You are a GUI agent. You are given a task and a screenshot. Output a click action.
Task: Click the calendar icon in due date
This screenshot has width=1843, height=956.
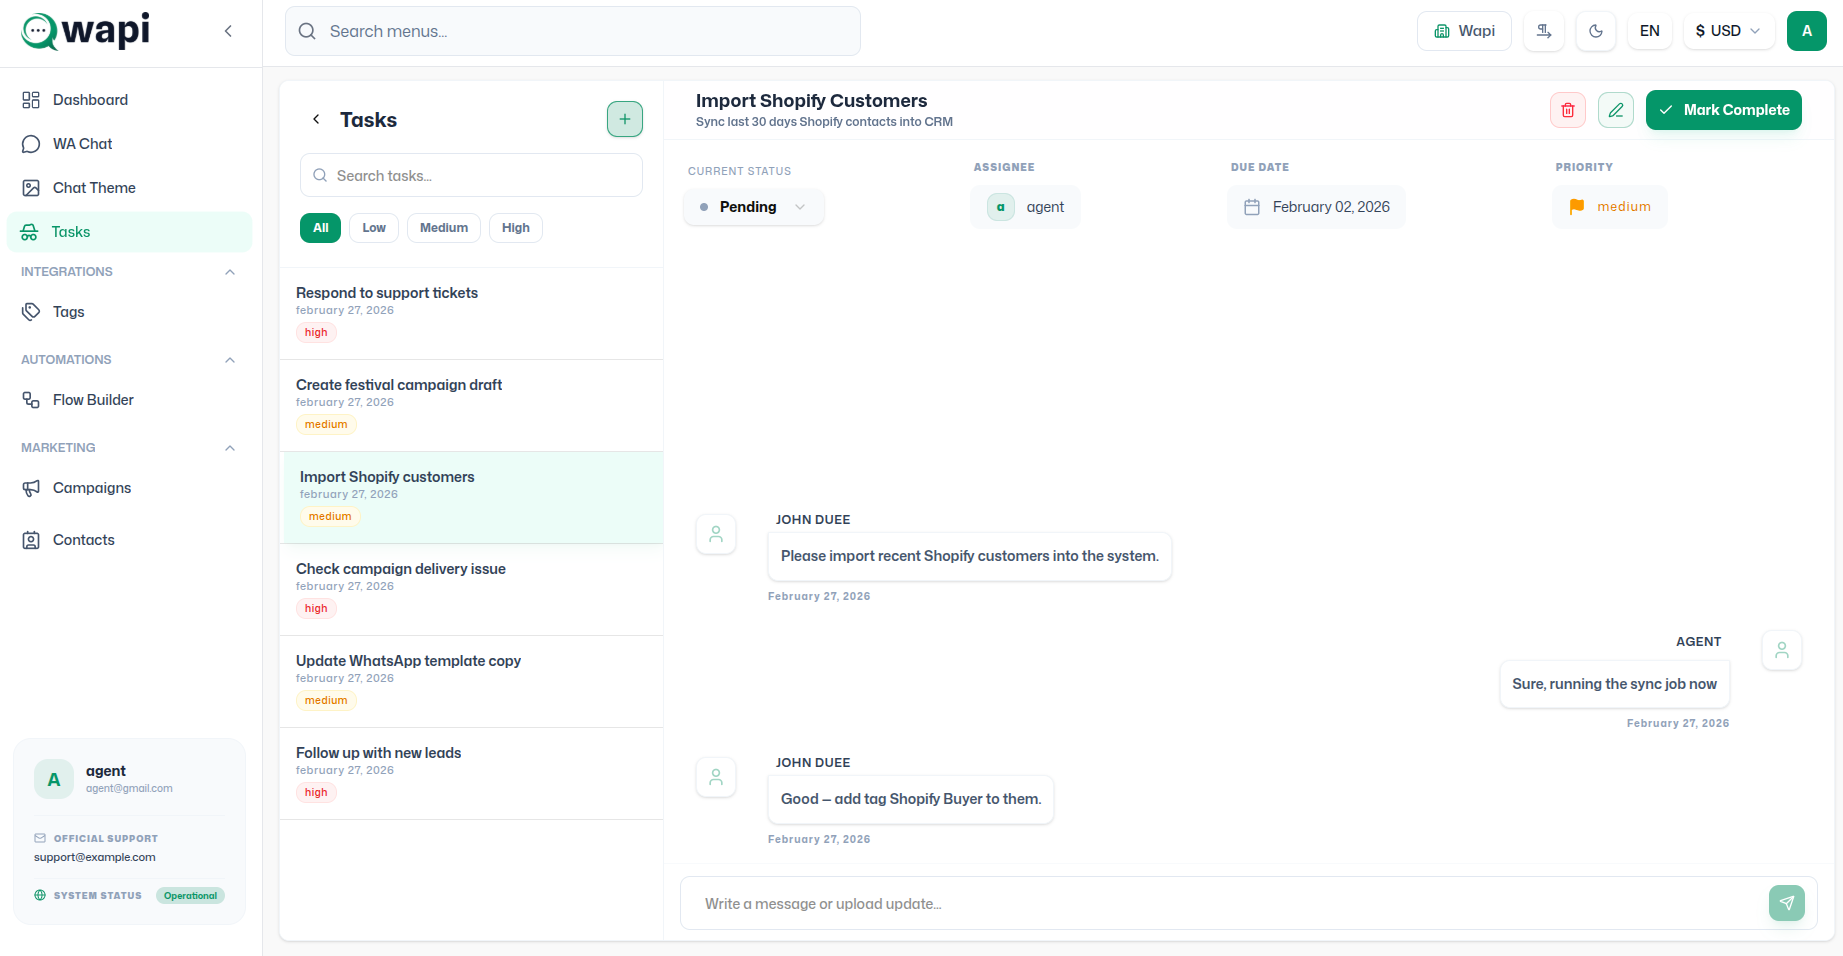[x=1252, y=207]
